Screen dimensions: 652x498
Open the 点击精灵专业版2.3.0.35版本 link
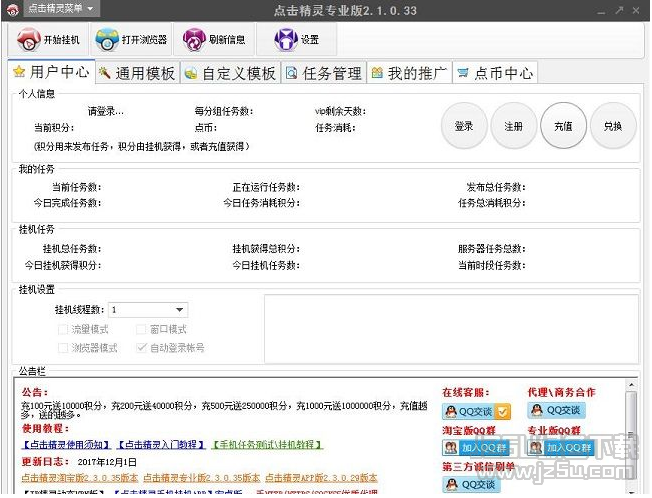(202, 478)
